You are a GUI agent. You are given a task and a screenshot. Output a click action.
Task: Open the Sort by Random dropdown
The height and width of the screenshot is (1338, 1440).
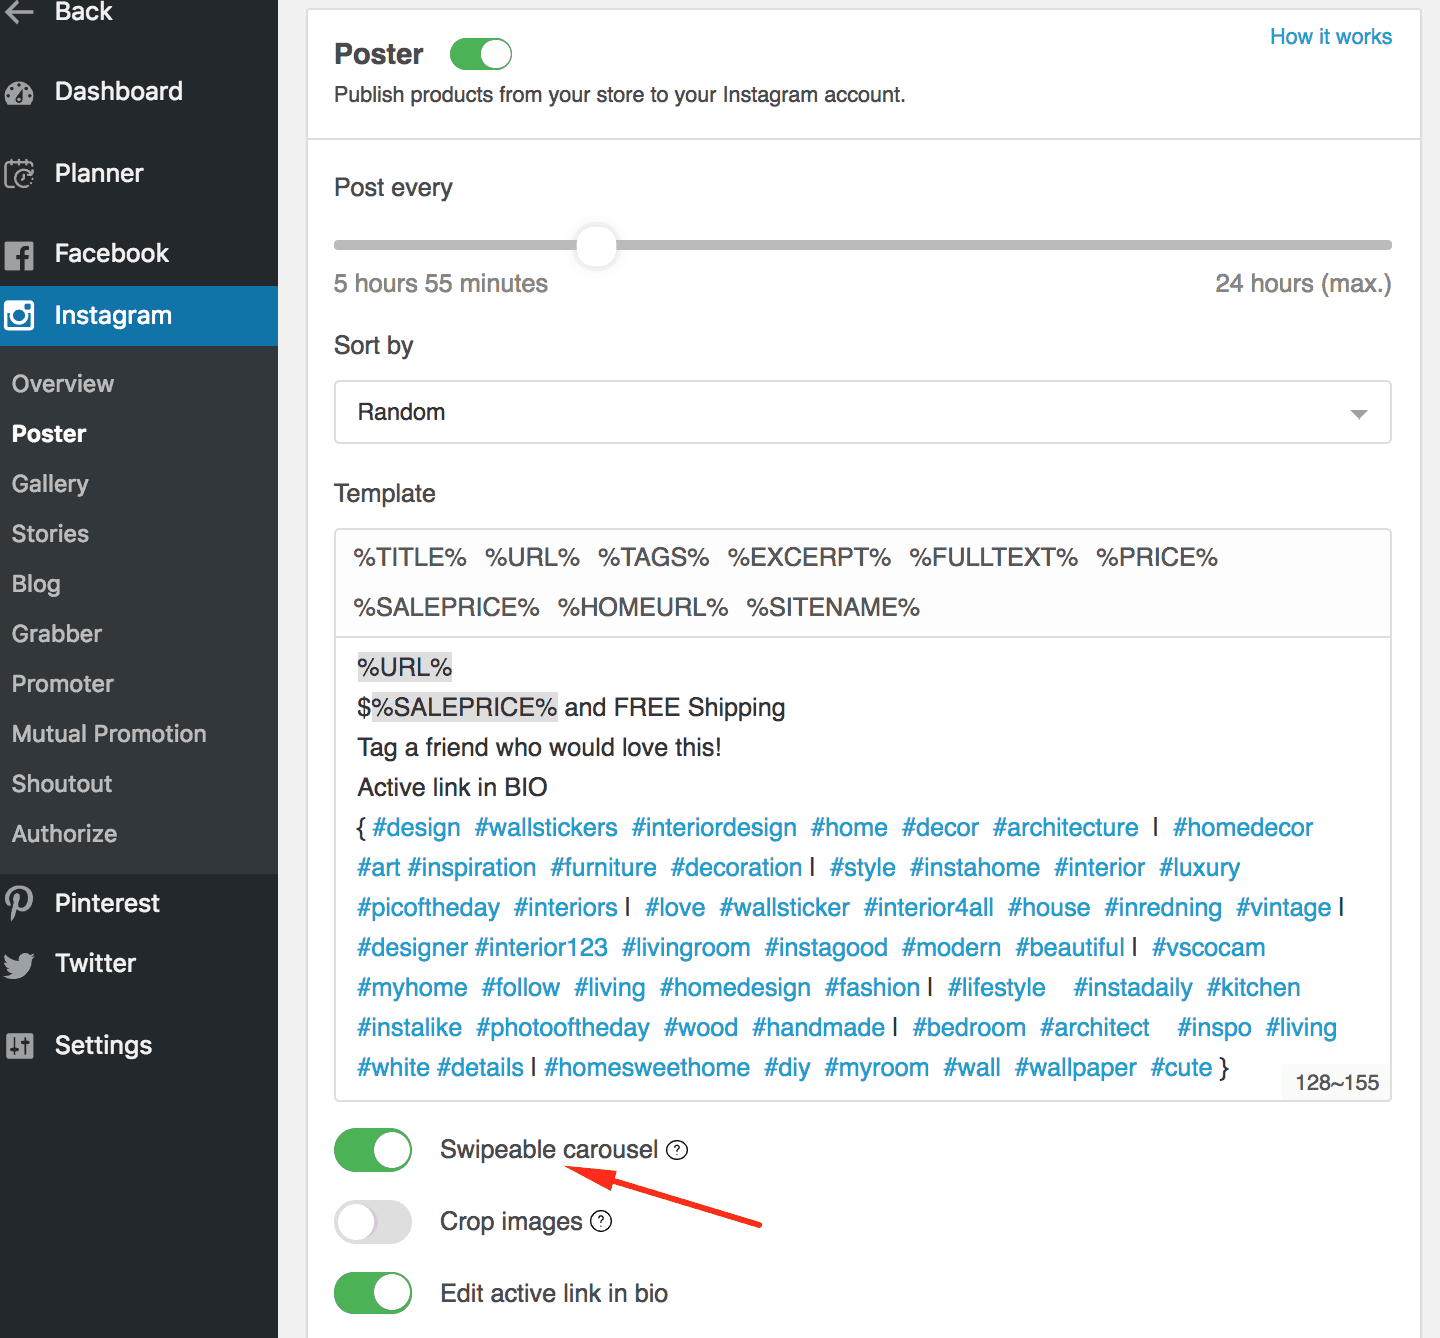click(x=862, y=412)
